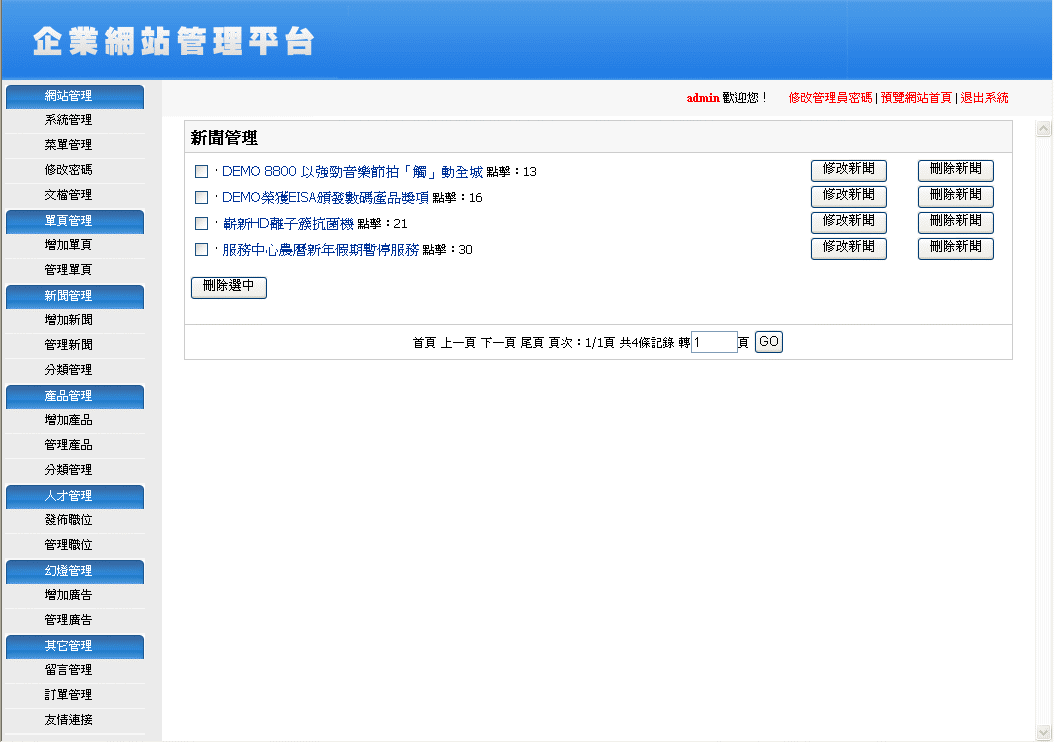1054x742 pixels.
Task: Toggle the 其它管理 sidebar section
Action: tap(75, 647)
